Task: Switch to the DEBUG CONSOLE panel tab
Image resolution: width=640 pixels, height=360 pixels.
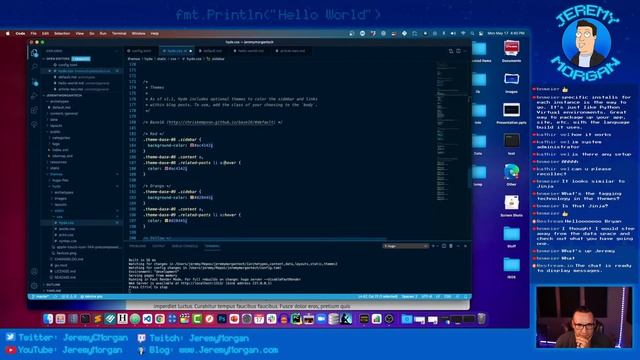Action: (184, 246)
